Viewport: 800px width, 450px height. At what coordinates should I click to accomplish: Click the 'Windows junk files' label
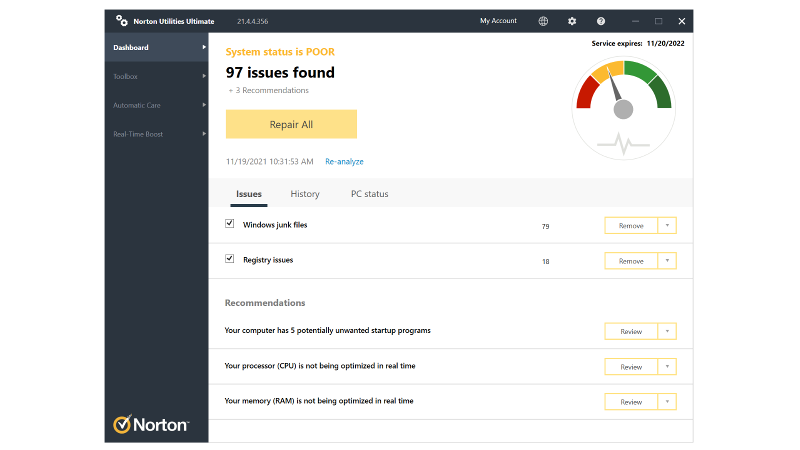click(x=275, y=224)
